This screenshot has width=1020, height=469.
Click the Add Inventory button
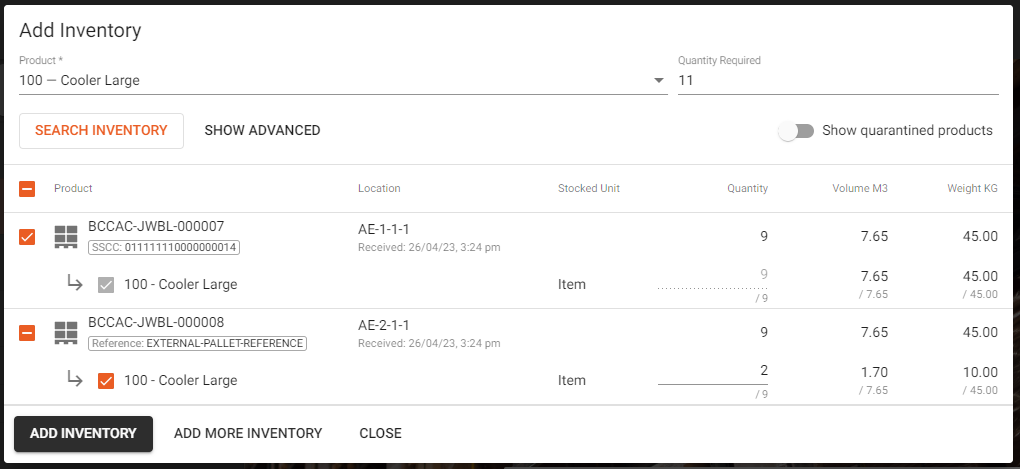83,433
